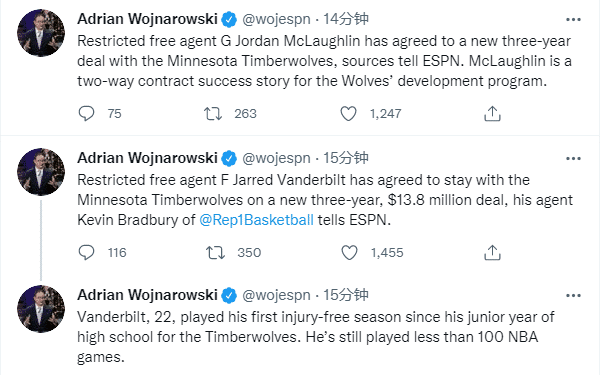Screen dimensions: 601x375
Task: Open @wojespn handle on second tweet
Action: tap(276, 158)
